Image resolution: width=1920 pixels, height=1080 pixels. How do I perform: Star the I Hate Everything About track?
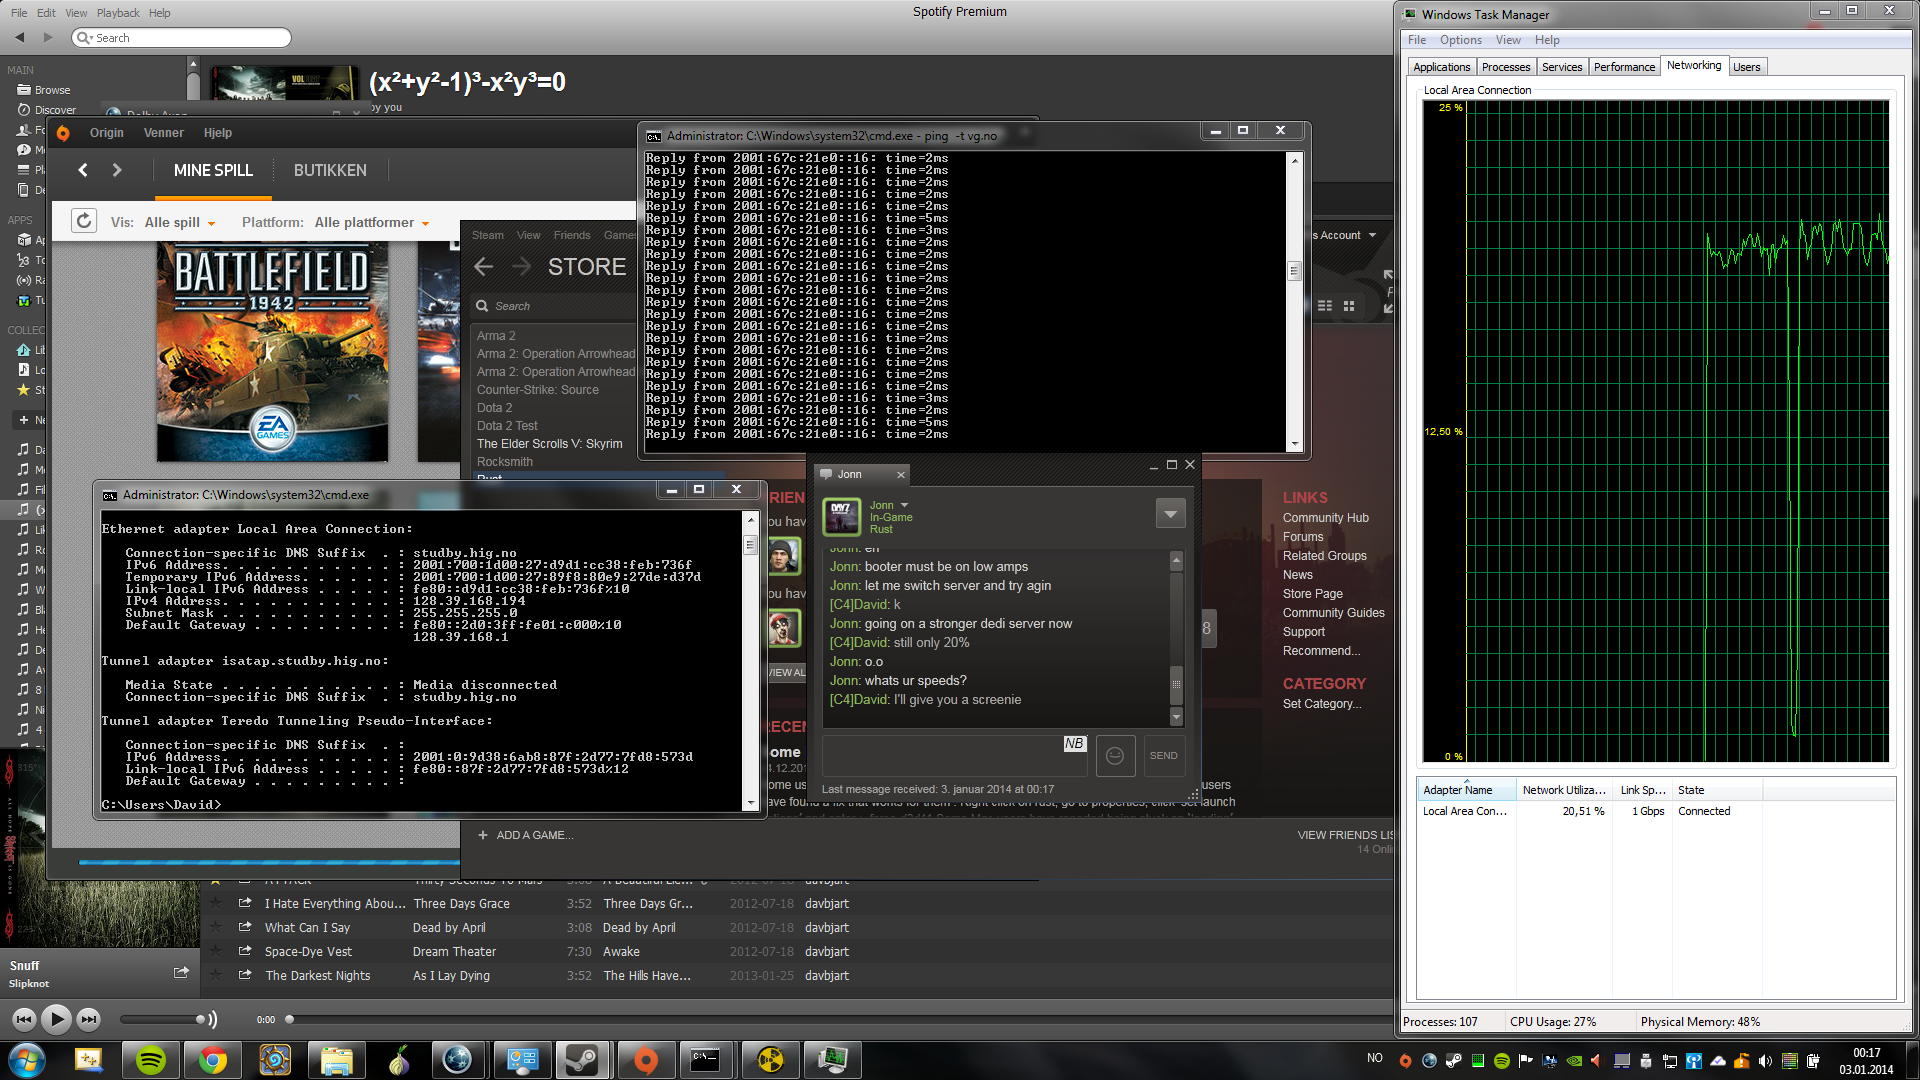click(x=214, y=903)
